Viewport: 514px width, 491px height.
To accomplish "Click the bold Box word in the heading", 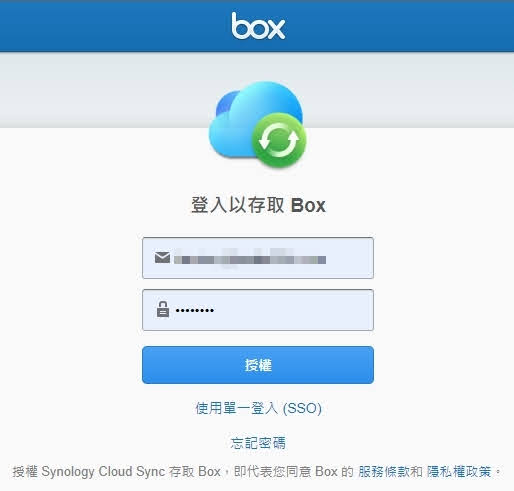I will pos(308,205).
